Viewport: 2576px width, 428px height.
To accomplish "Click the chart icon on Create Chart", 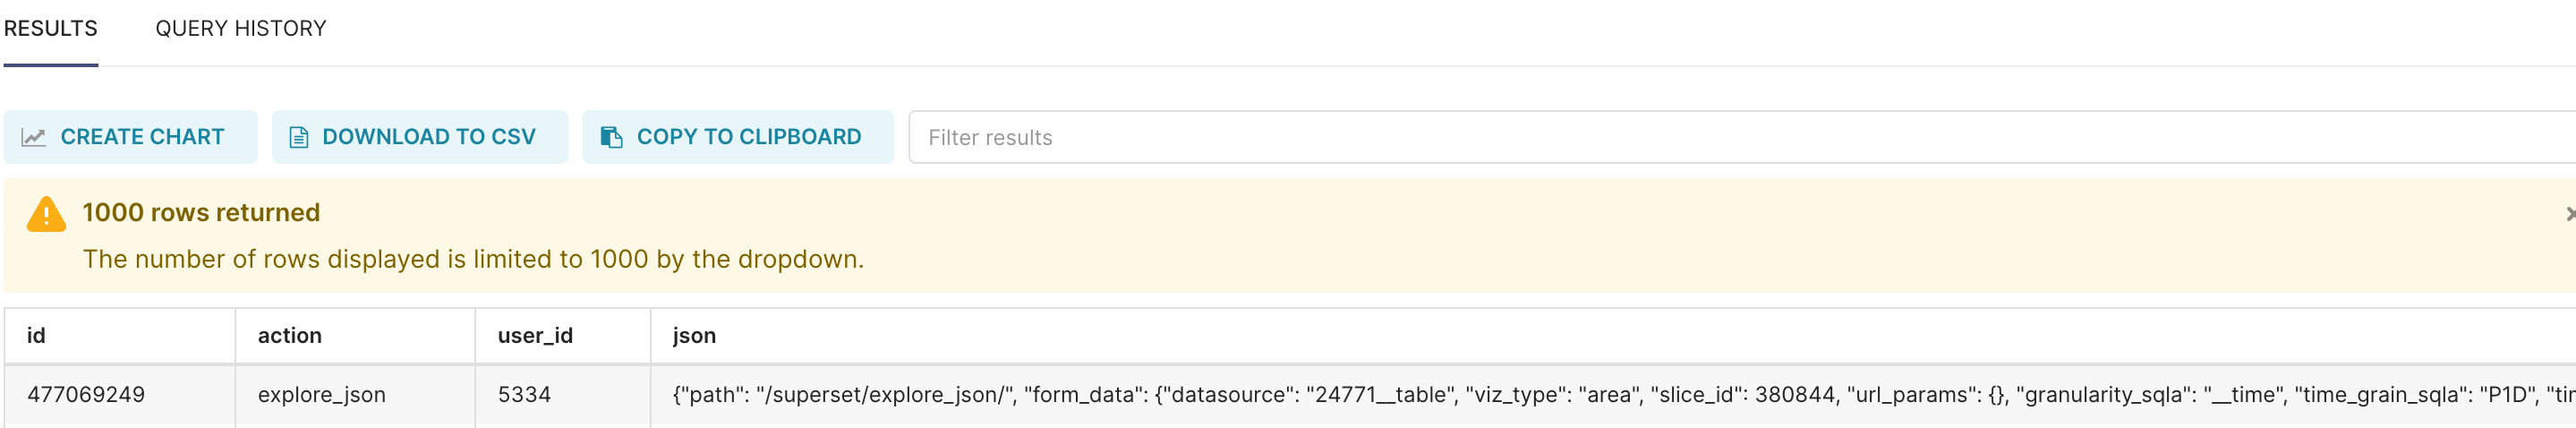I will point(34,137).
